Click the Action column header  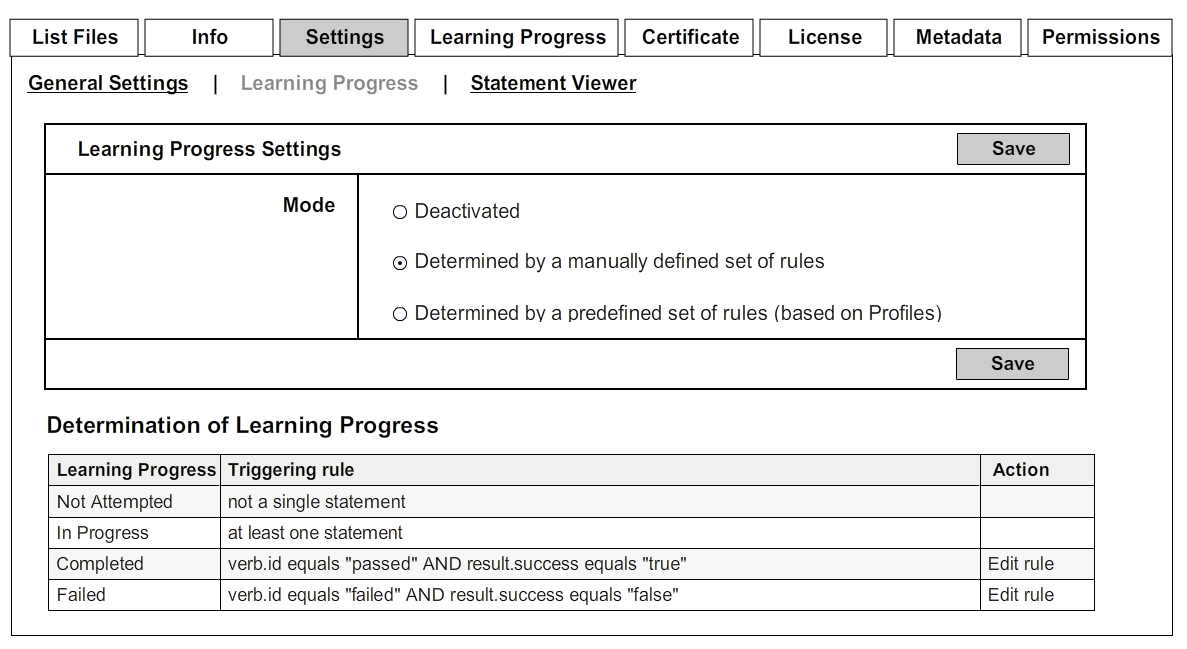[x=1020, y=470]
